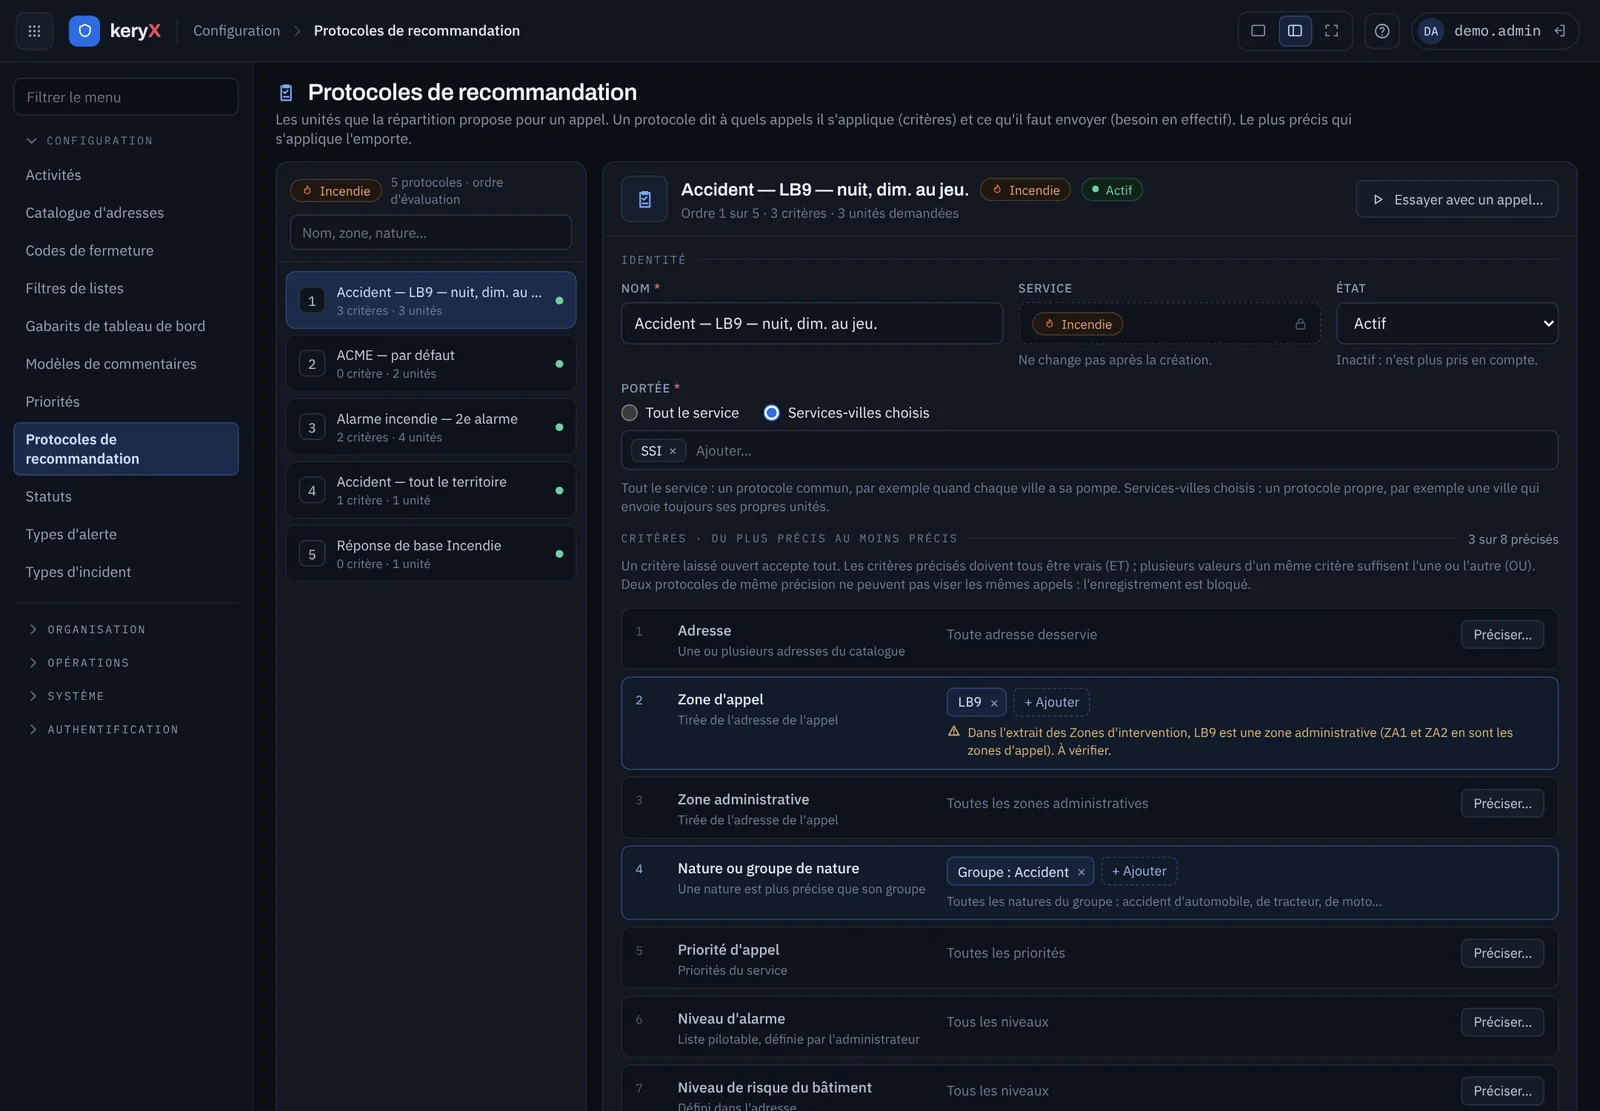Add another nature group with + Ajouter

pos(1139,871)
